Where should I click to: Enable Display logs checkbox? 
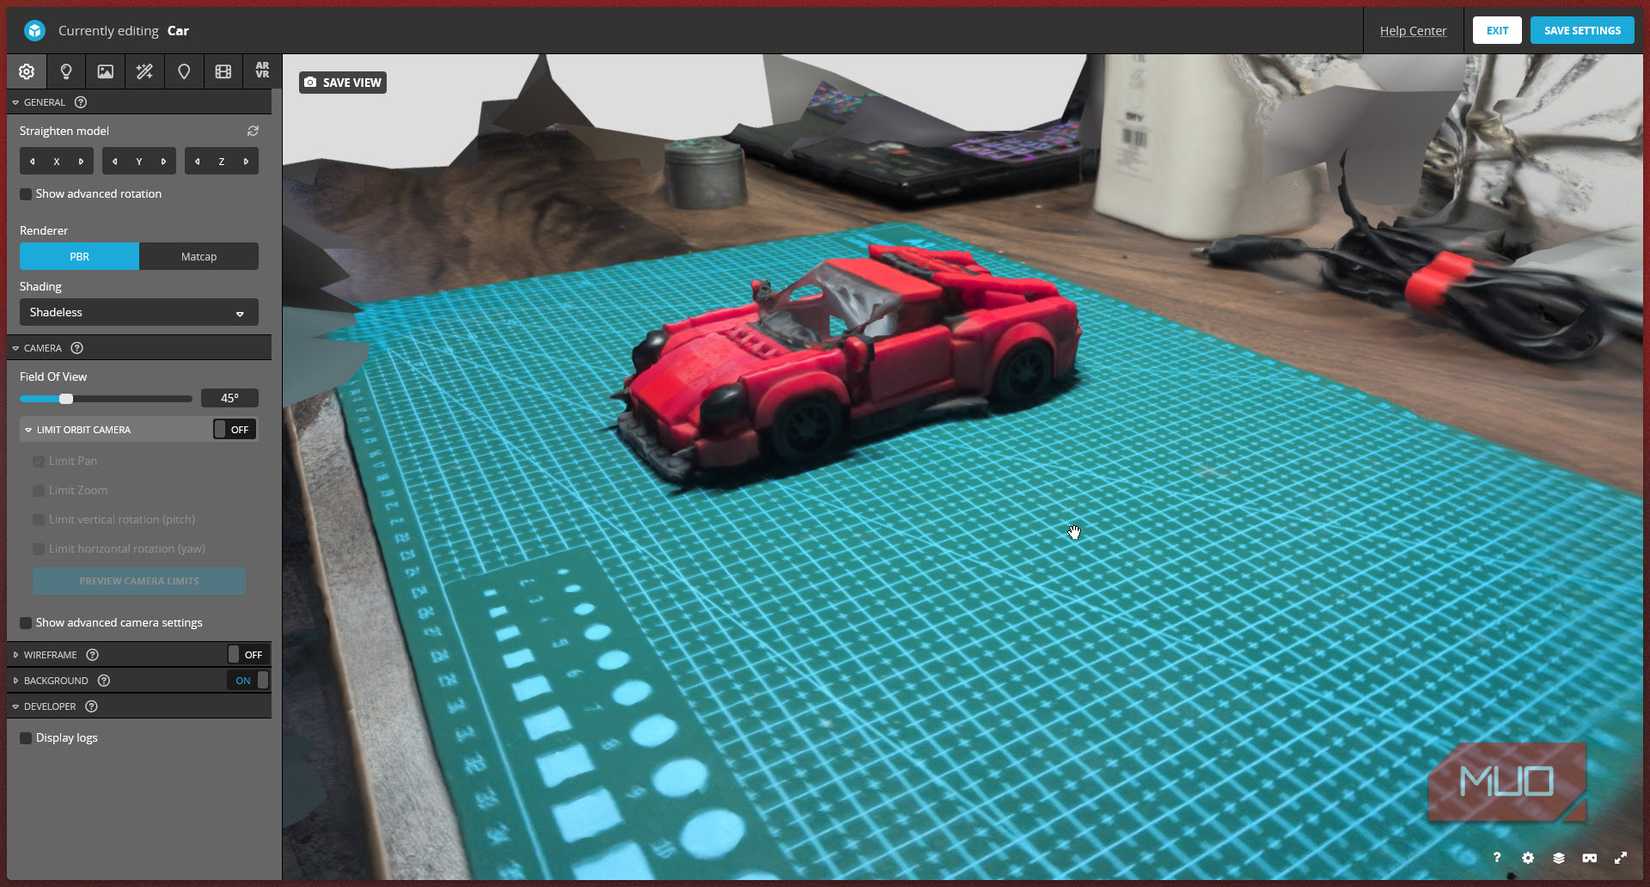26,738
